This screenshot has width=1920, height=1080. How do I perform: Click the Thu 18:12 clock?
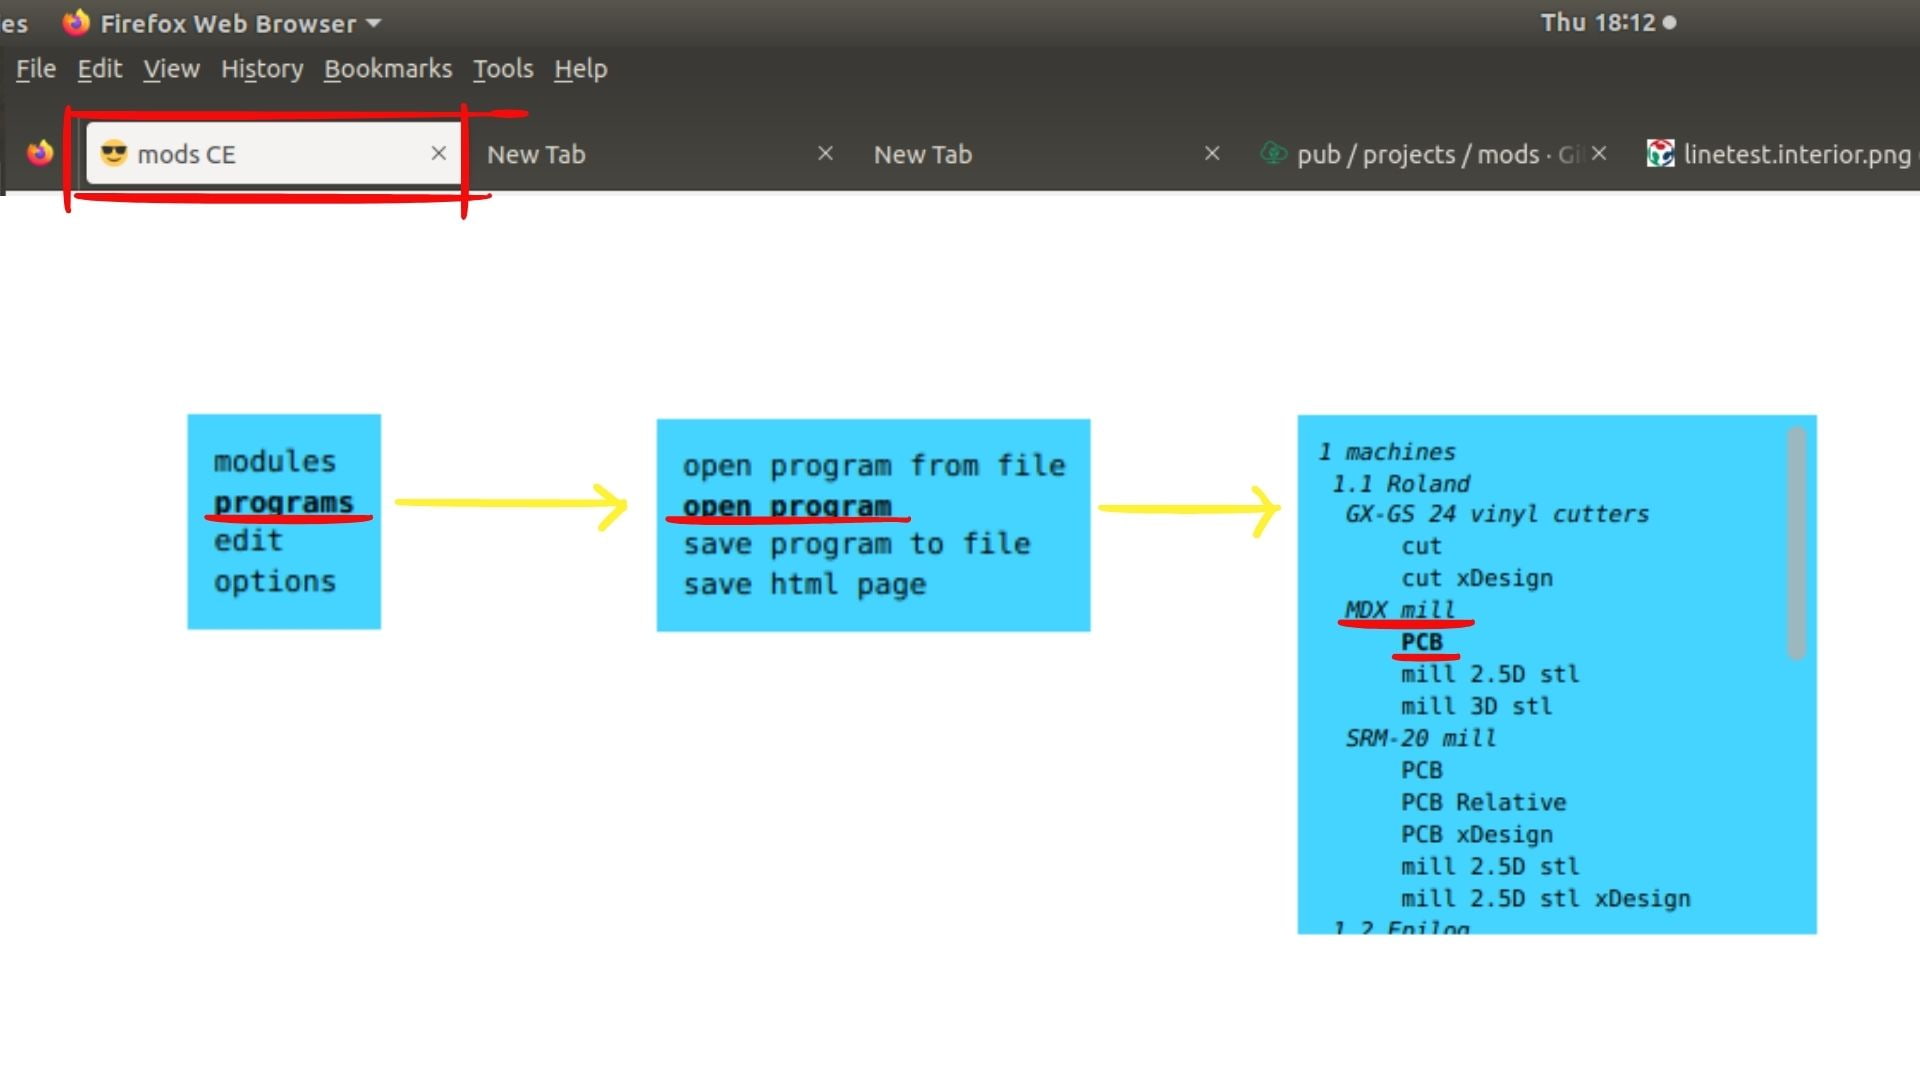point(1597,22)
